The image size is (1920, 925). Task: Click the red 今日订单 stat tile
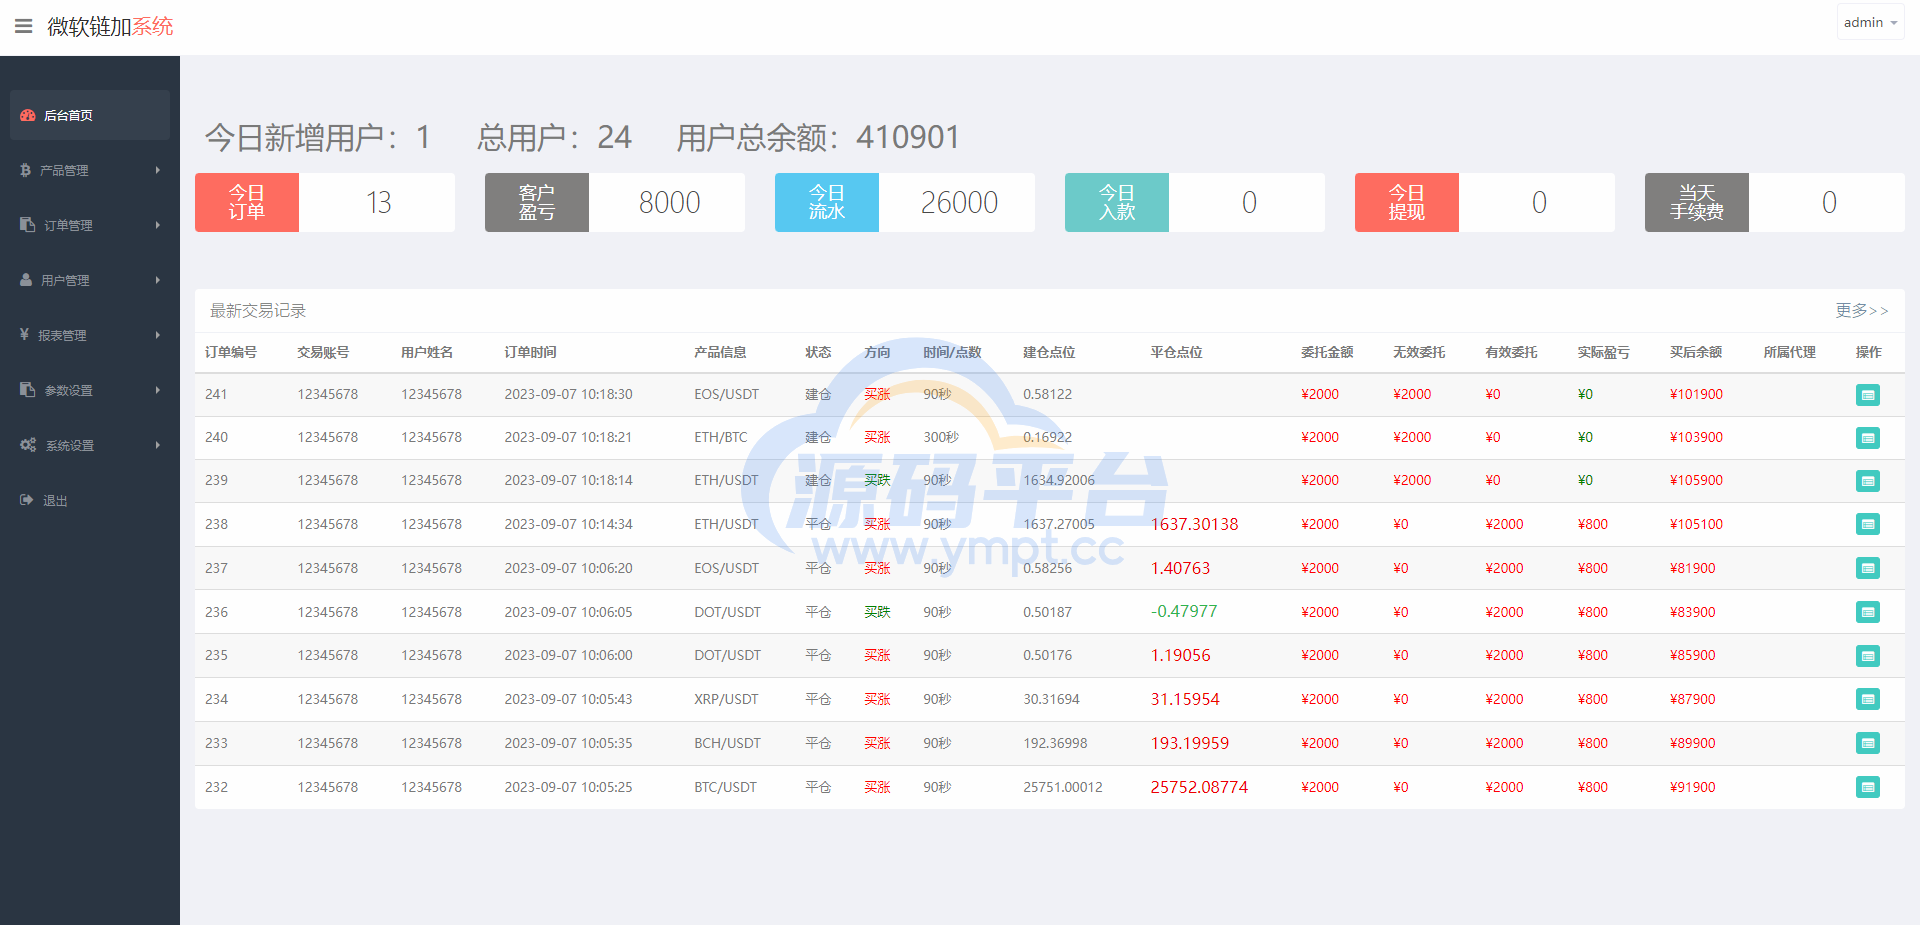[247, 202]
